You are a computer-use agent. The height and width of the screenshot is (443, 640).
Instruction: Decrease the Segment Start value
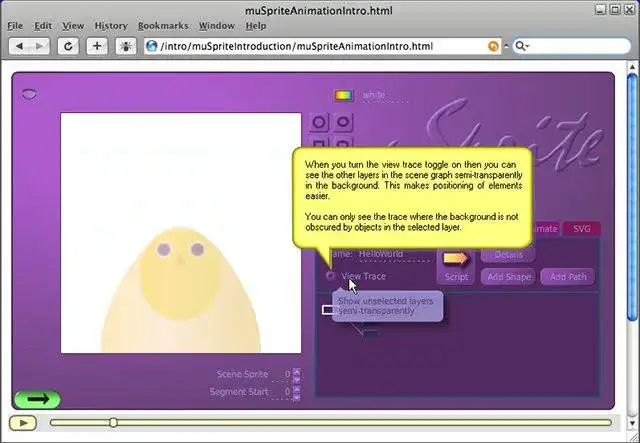coord(297,396)
